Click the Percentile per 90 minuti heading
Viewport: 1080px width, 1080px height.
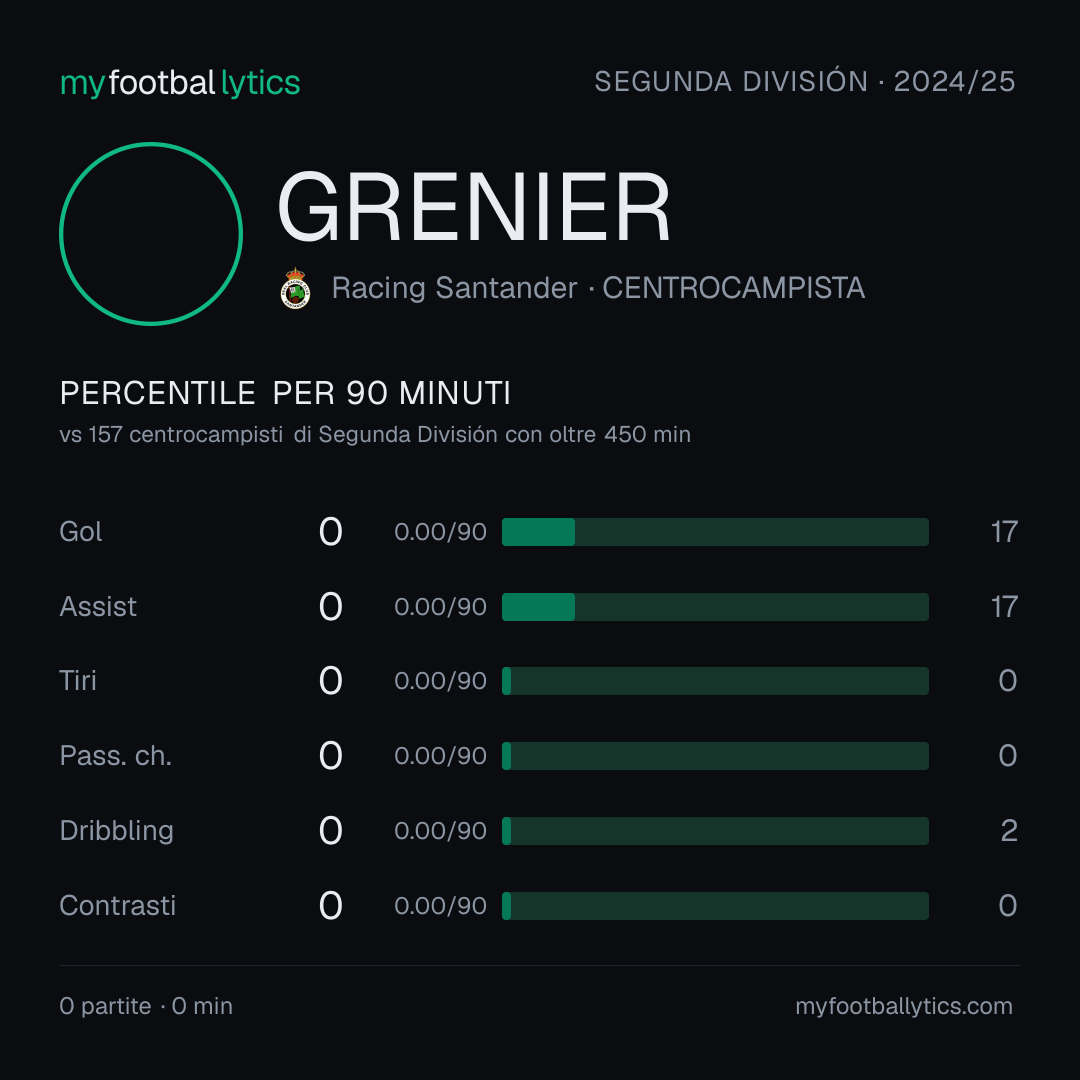click(285, 393)
